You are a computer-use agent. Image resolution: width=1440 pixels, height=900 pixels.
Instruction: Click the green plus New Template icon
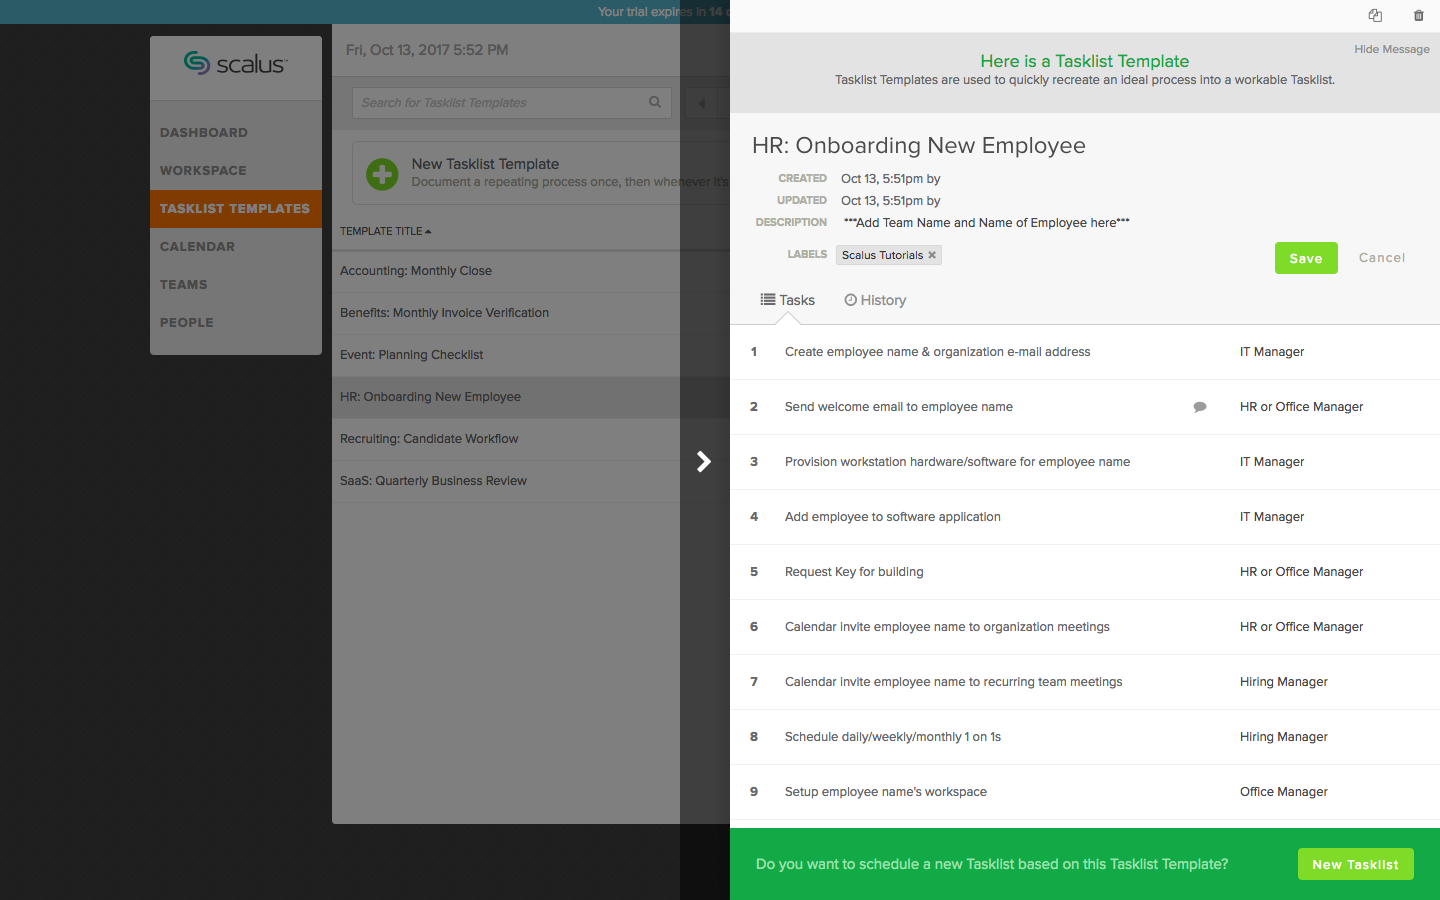(x=382, y=174)
